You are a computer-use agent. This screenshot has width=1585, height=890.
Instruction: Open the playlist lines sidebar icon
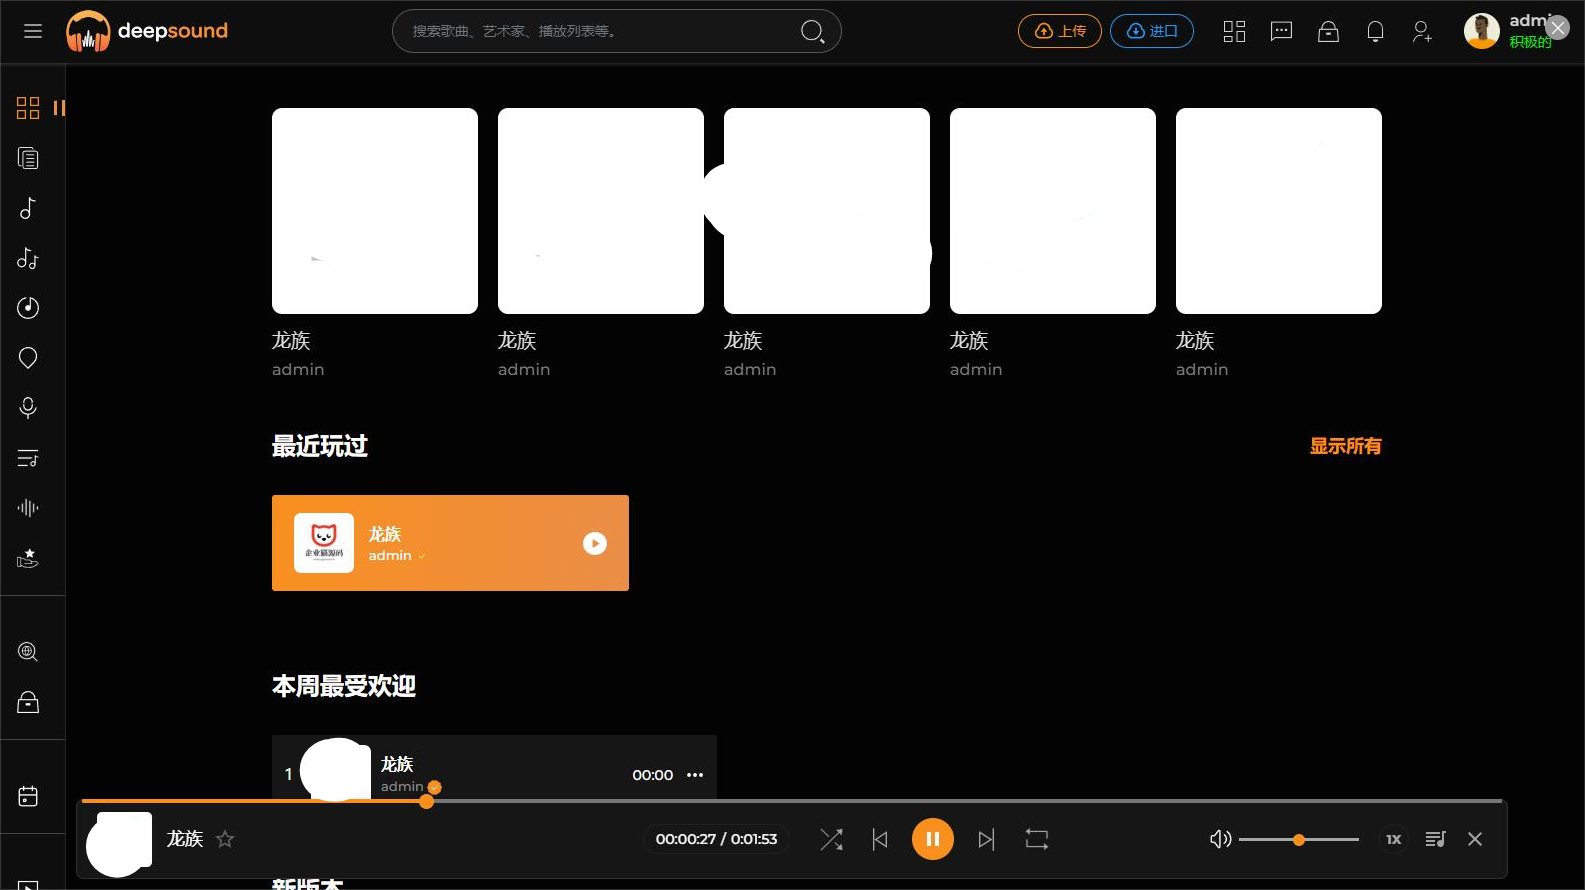[28, 458]
